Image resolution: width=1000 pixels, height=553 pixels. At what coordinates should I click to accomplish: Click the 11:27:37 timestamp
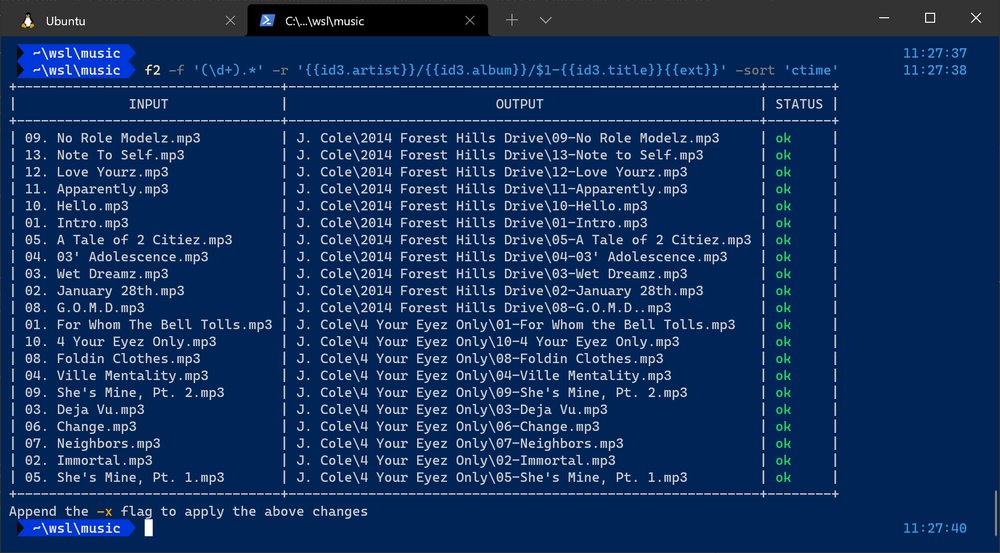[x=935, y=53]
